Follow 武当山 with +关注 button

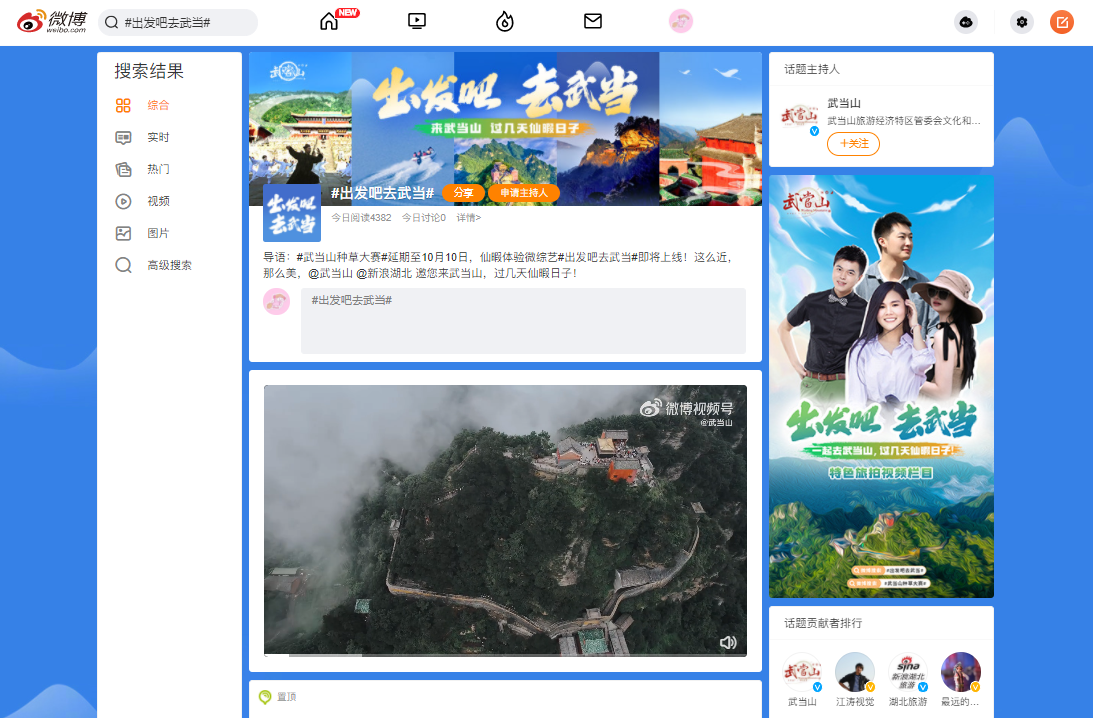(853, 144)
